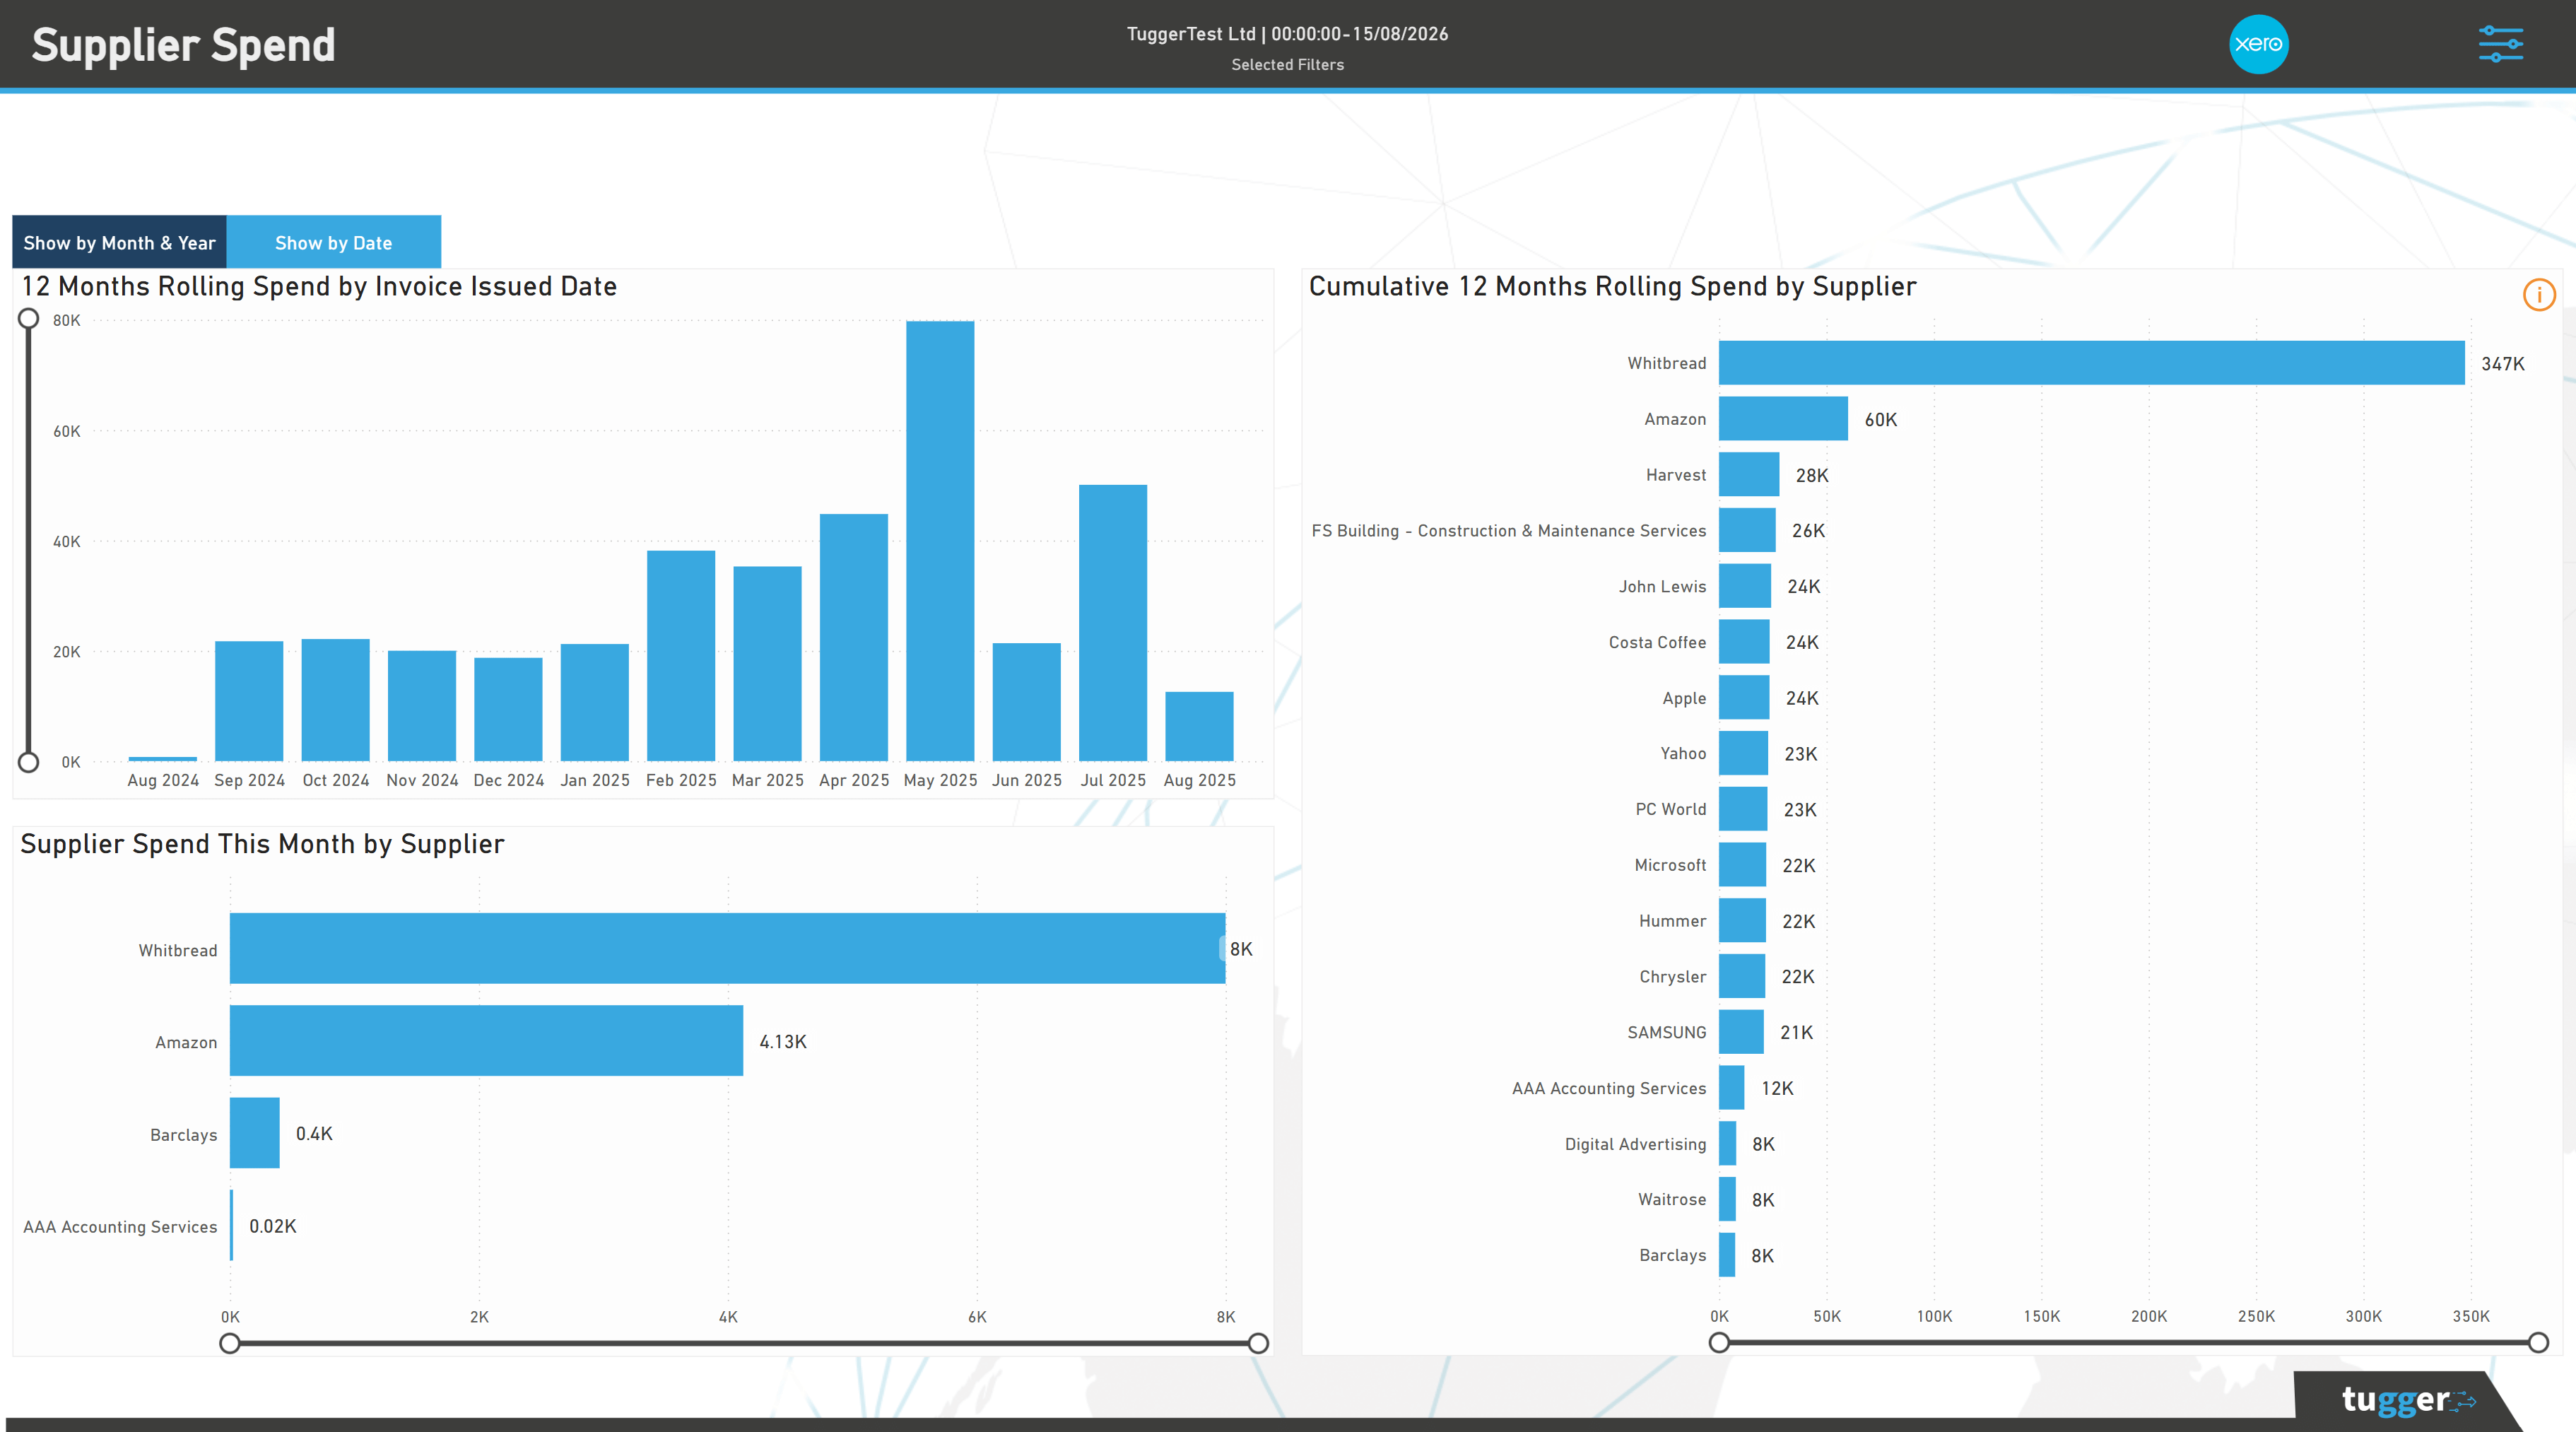Select the Nov 2024 bar
2576x1432 pixels.
(422, 706)
